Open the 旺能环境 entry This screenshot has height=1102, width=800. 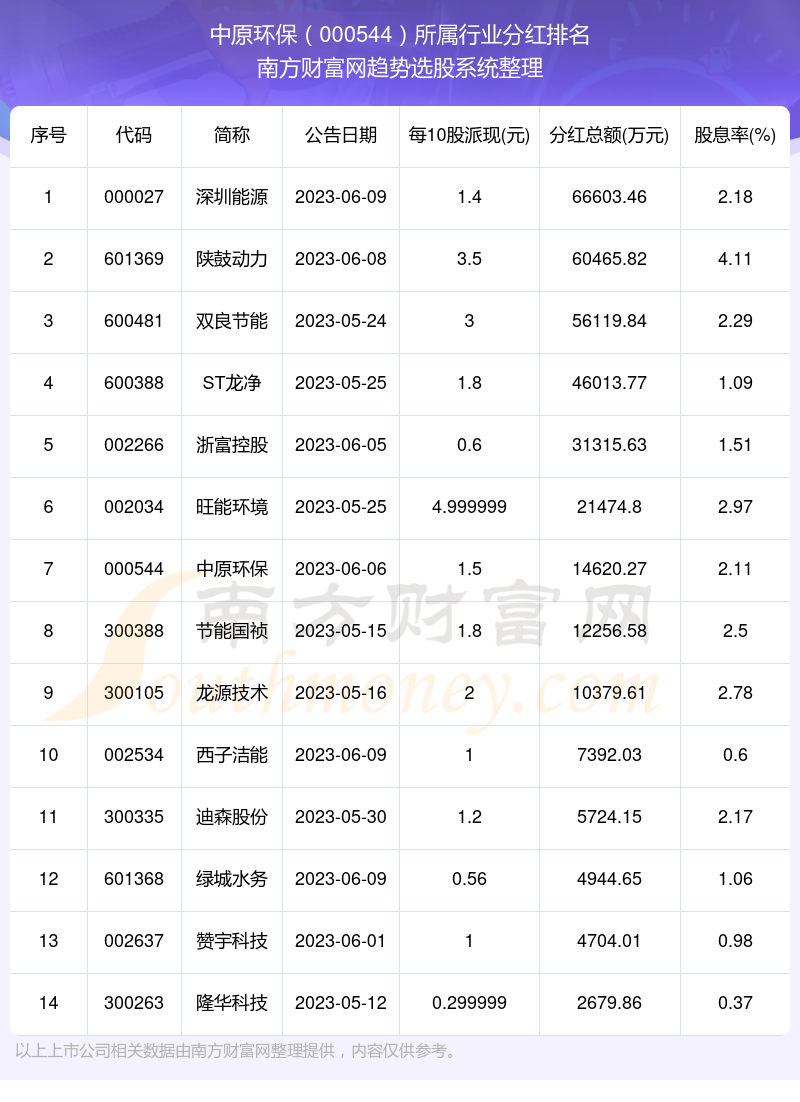pos(232,507)
